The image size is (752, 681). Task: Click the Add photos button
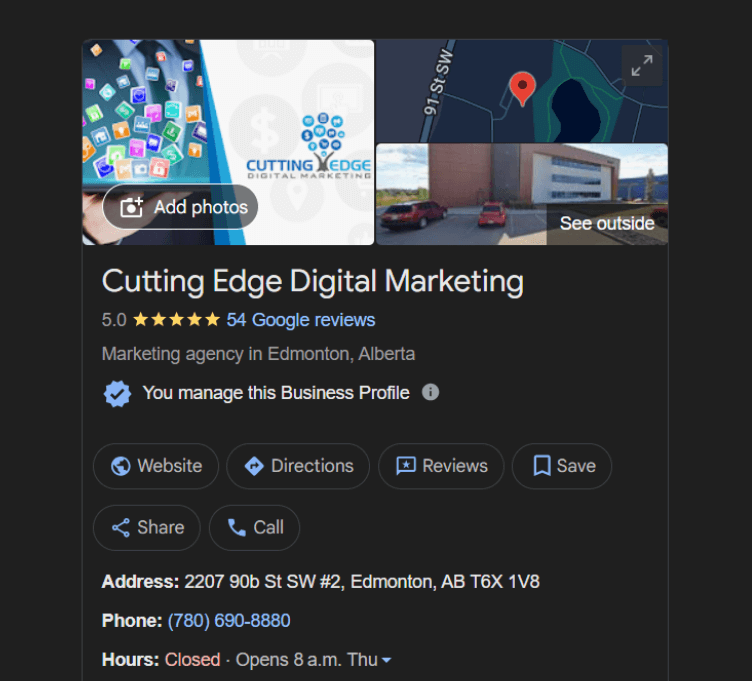point(180,207)
